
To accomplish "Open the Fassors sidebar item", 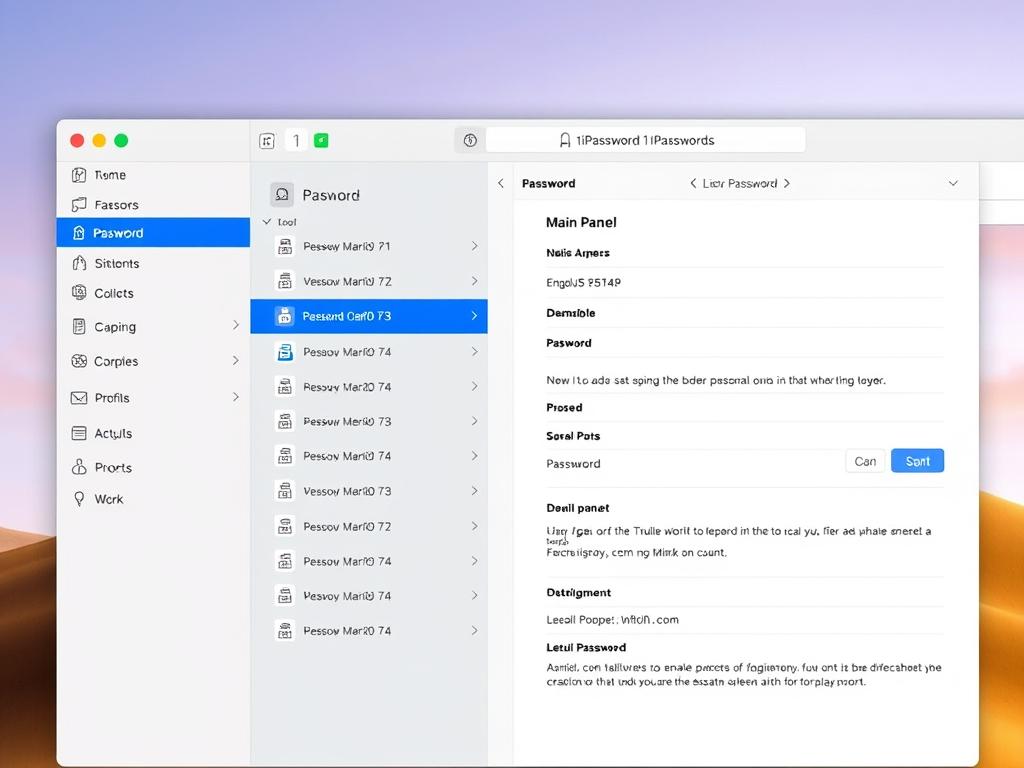I will pos(153,205).
